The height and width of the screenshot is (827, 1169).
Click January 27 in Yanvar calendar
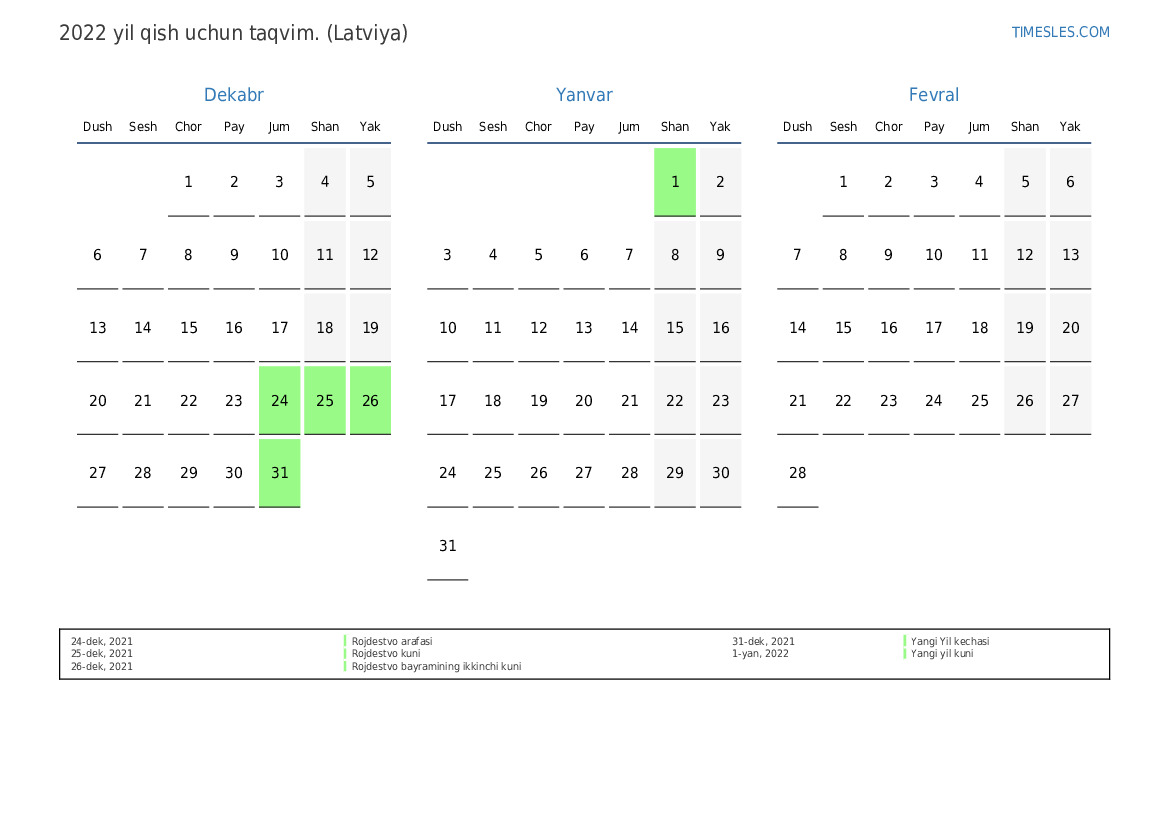tap(584, 473)
